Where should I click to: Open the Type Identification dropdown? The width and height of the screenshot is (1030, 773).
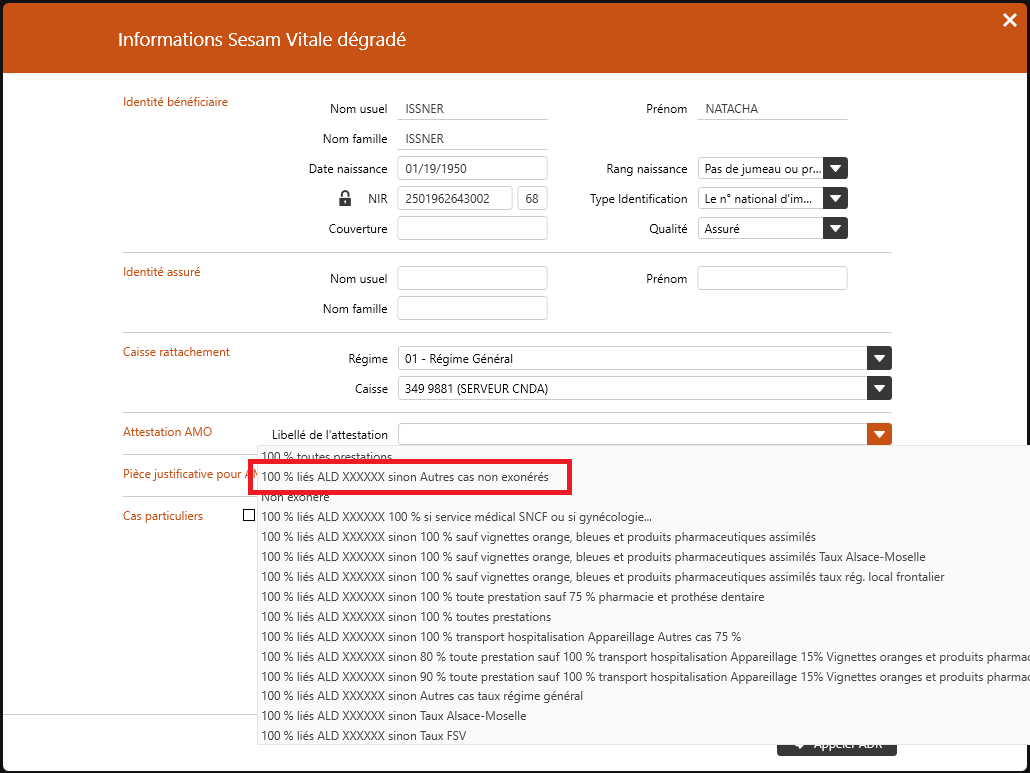[835, 199]
